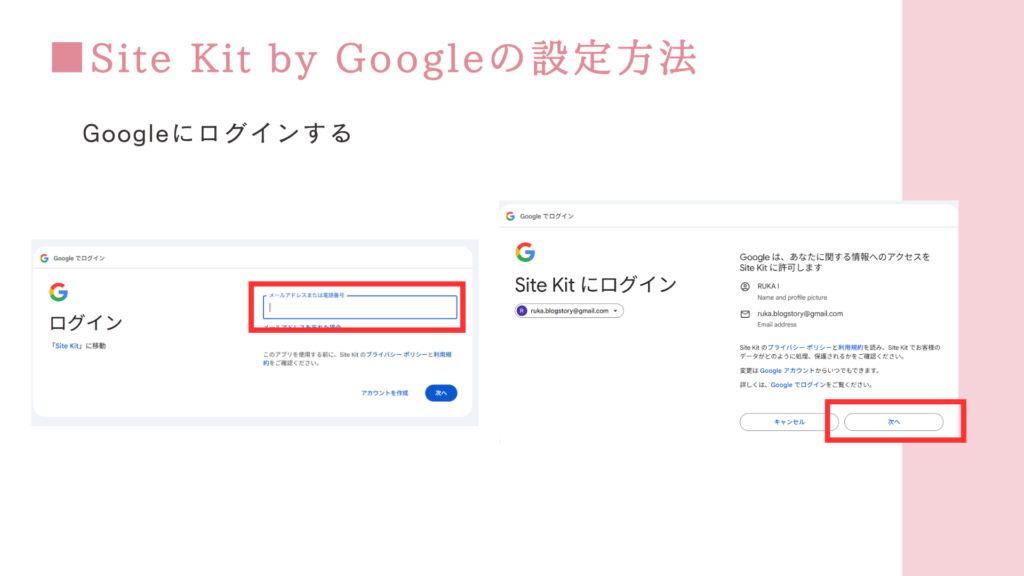Click the blue 次へ button in login dialog
The height and width of the screenshot is (576, 1024).
point(441,393)
